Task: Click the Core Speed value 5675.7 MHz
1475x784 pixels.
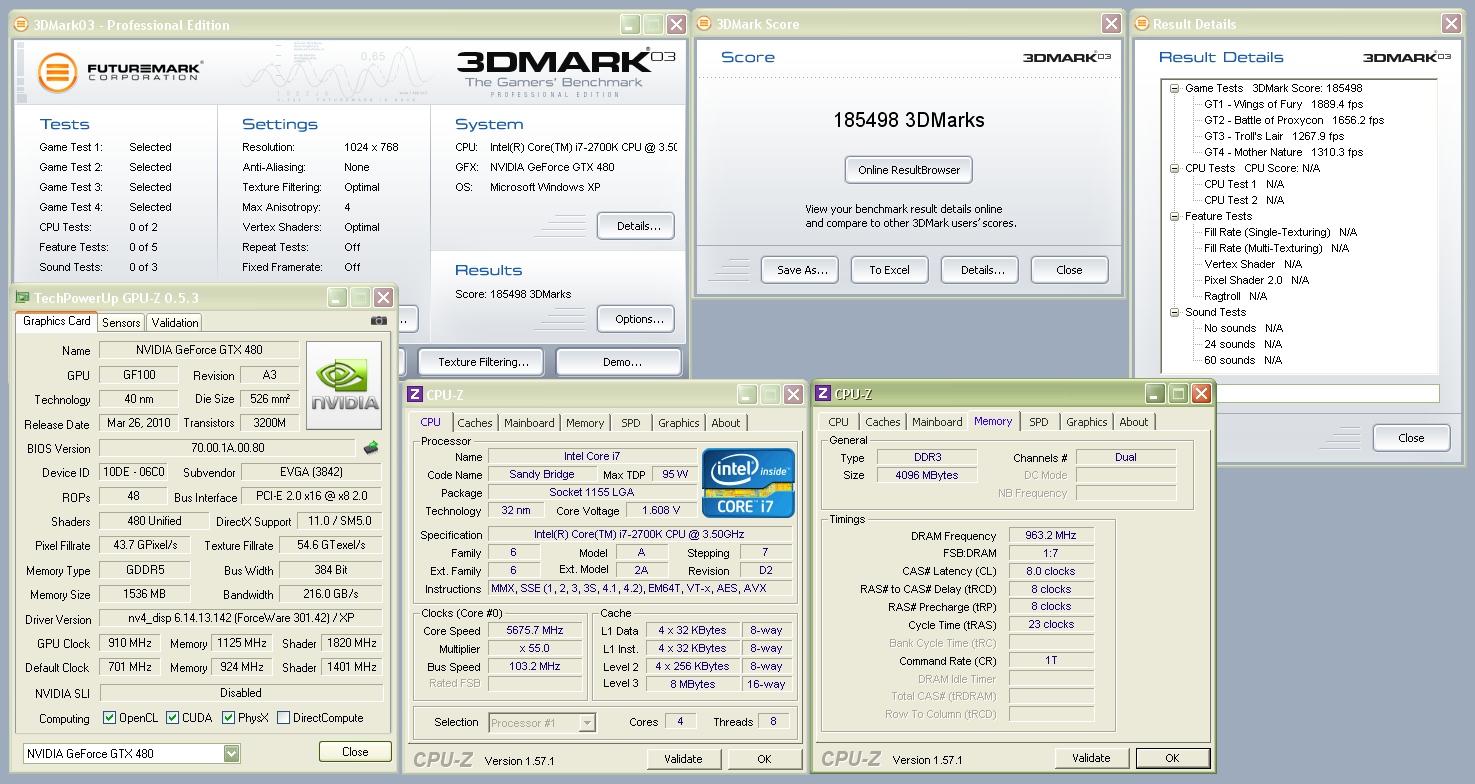Action: click(x=535, y=630)
